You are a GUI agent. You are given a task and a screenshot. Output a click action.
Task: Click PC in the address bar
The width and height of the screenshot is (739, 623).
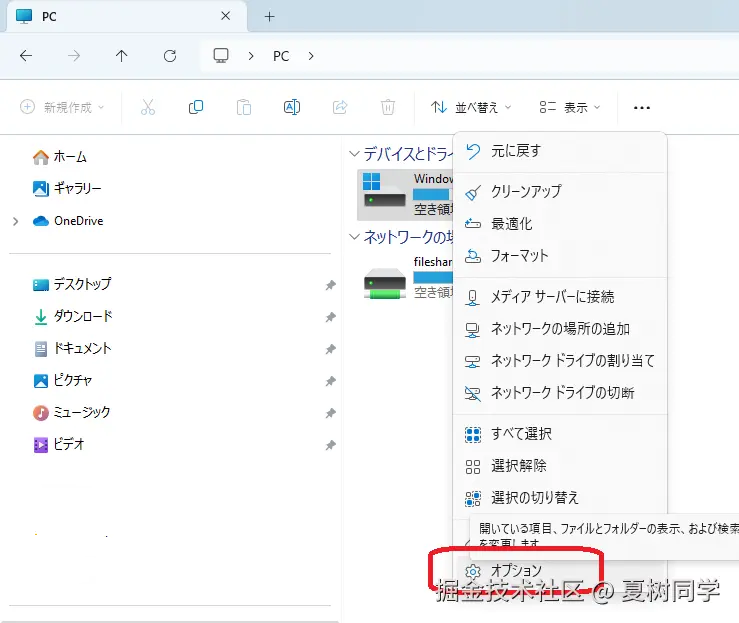281,56
